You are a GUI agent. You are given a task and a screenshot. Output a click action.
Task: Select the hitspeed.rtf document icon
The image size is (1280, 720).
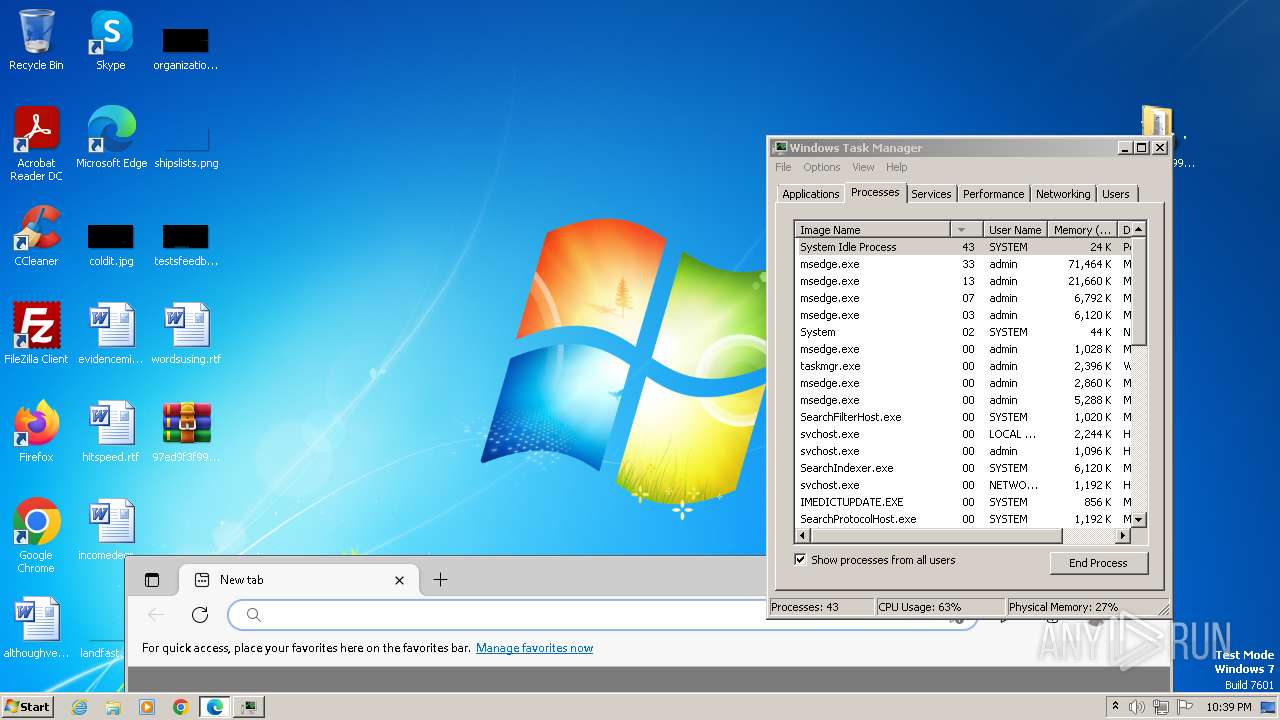[111, 432]
